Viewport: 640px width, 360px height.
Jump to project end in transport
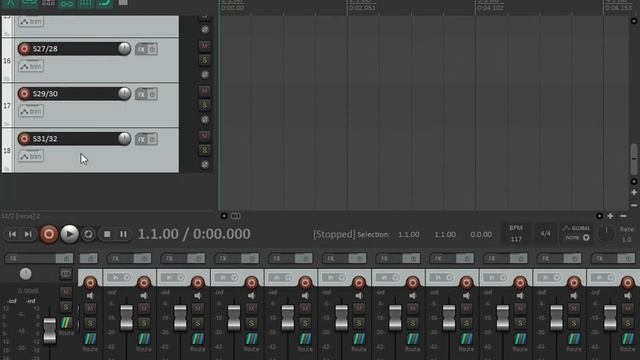click(x=28, y=234)
